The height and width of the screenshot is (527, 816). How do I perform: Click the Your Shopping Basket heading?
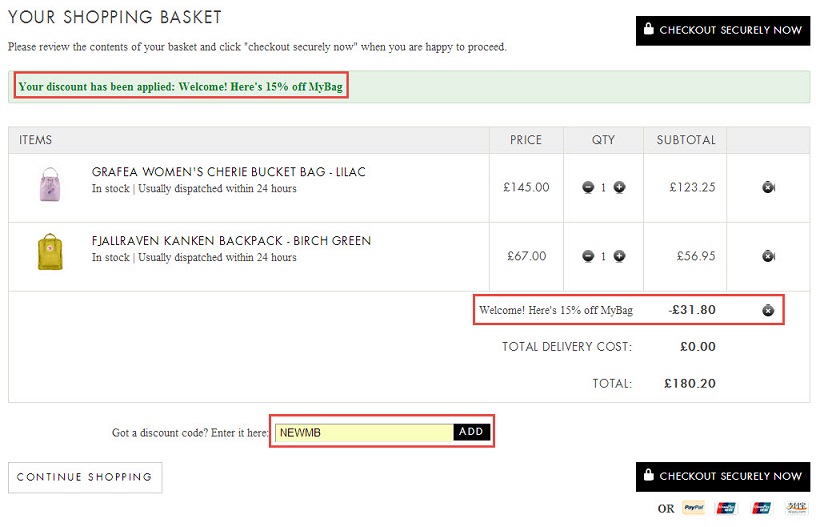click(114, 17)
